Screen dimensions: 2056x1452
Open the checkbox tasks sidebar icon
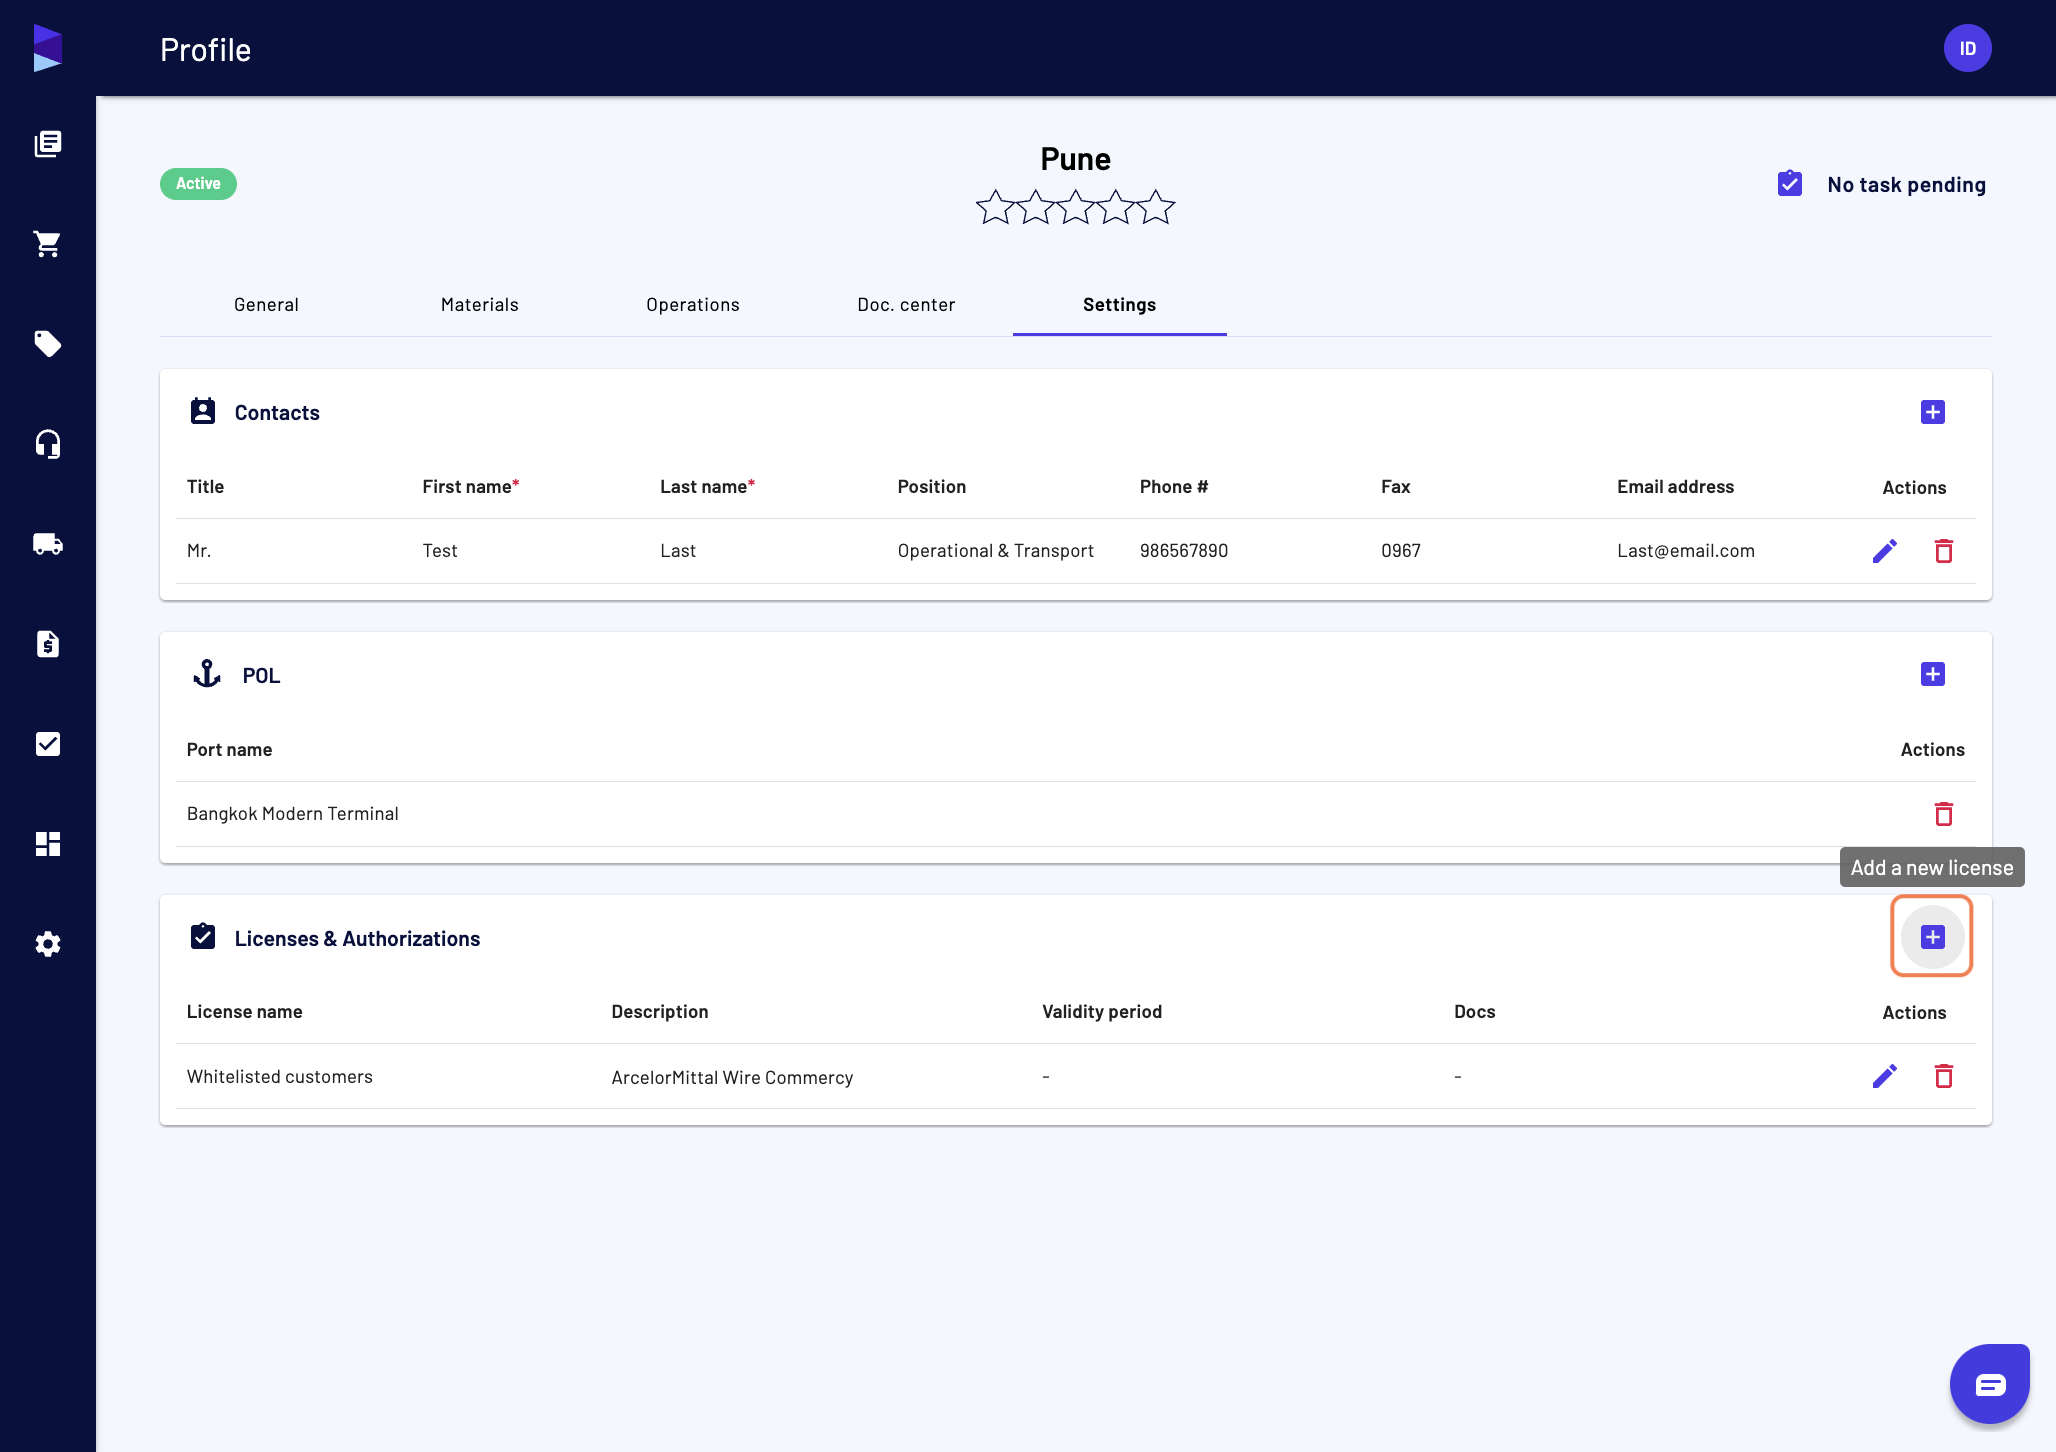tap(48, 744)
